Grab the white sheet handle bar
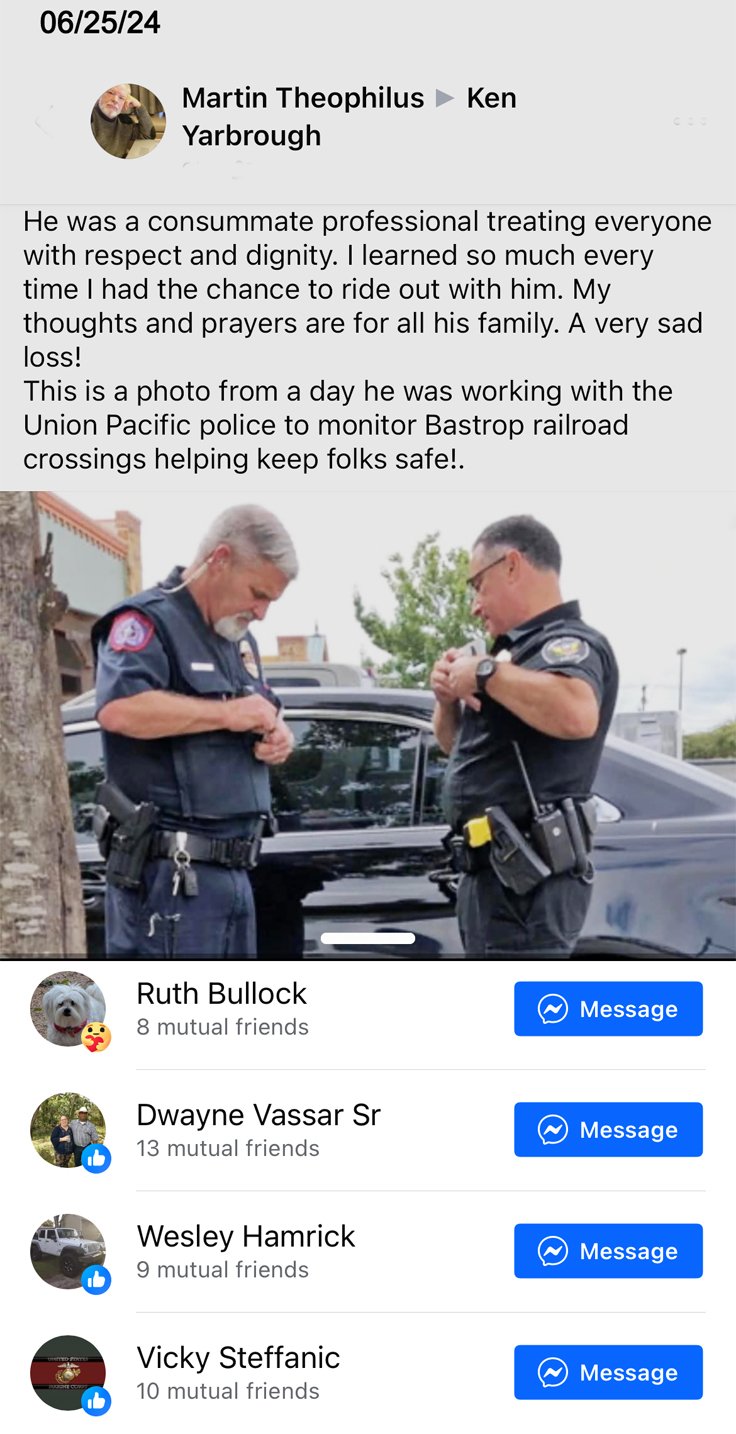The width and height of the screenshot is (736, 1434). pyautogui.click(x=368, y=938)
